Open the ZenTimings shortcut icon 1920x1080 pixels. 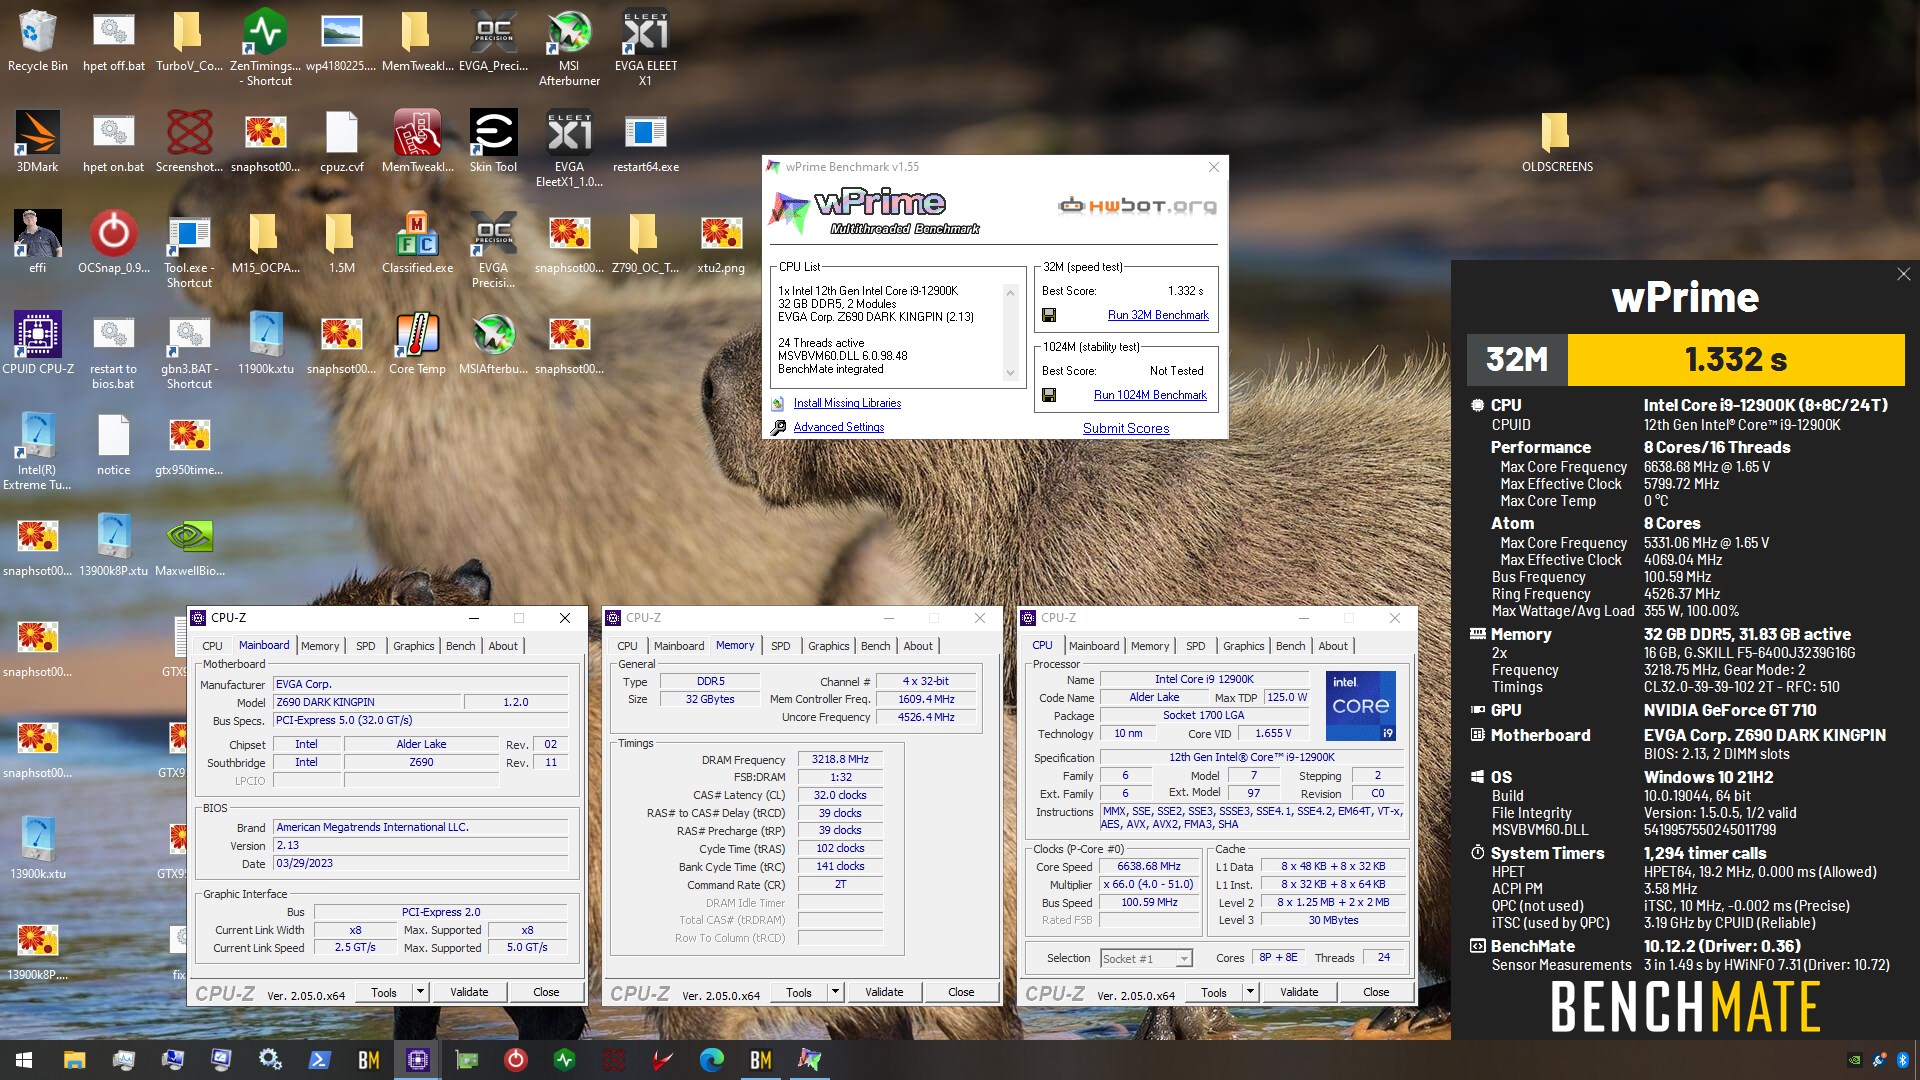coord(265,48)
